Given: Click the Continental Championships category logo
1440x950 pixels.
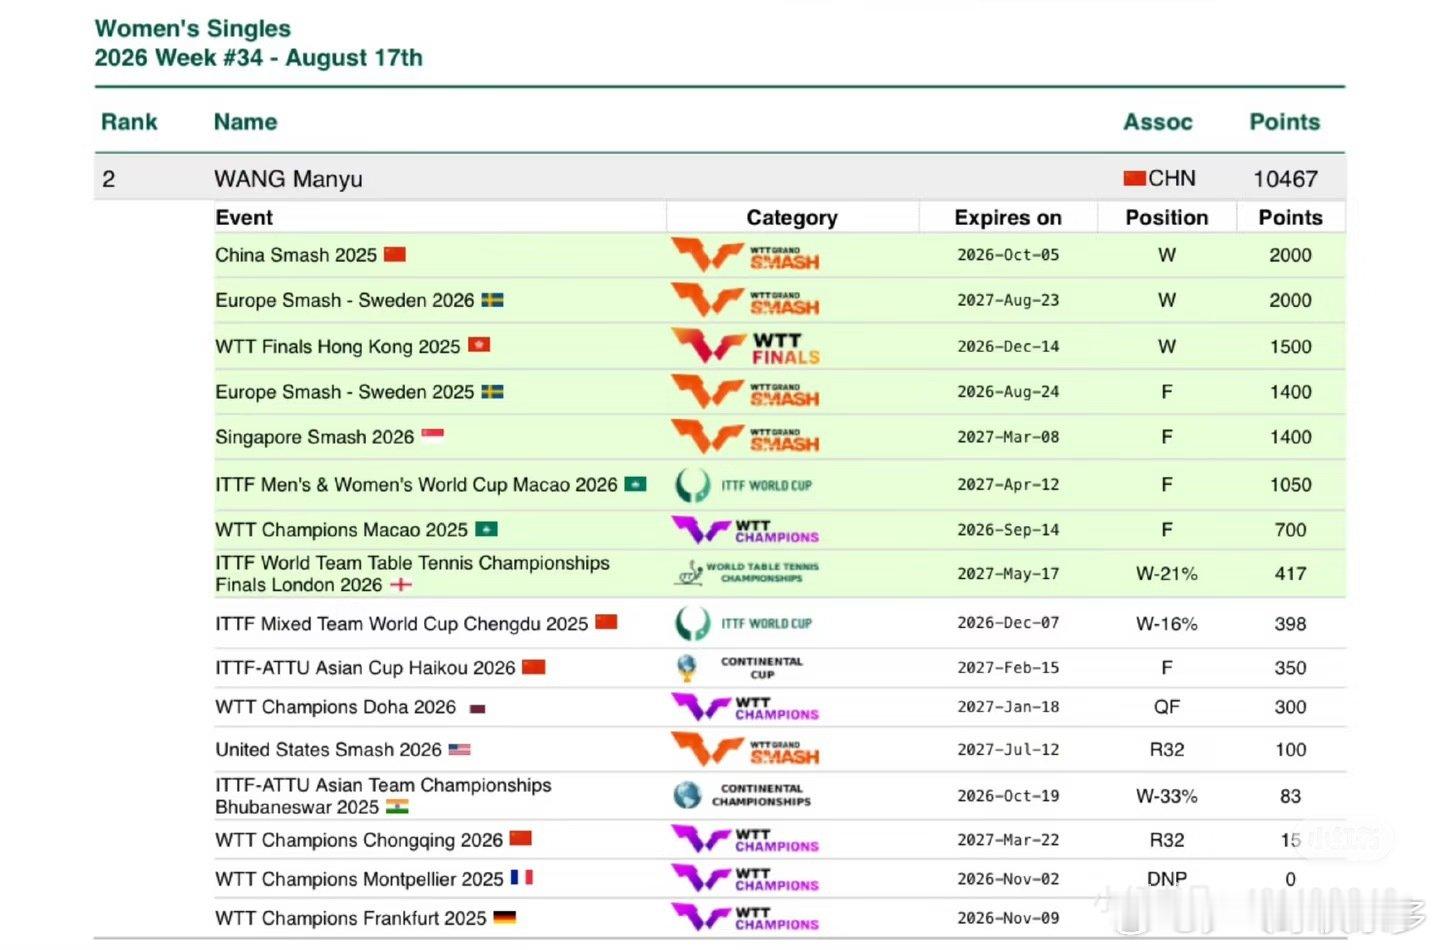Looking at the screenshot, I should pyautogui.click(x=742, y=795).
